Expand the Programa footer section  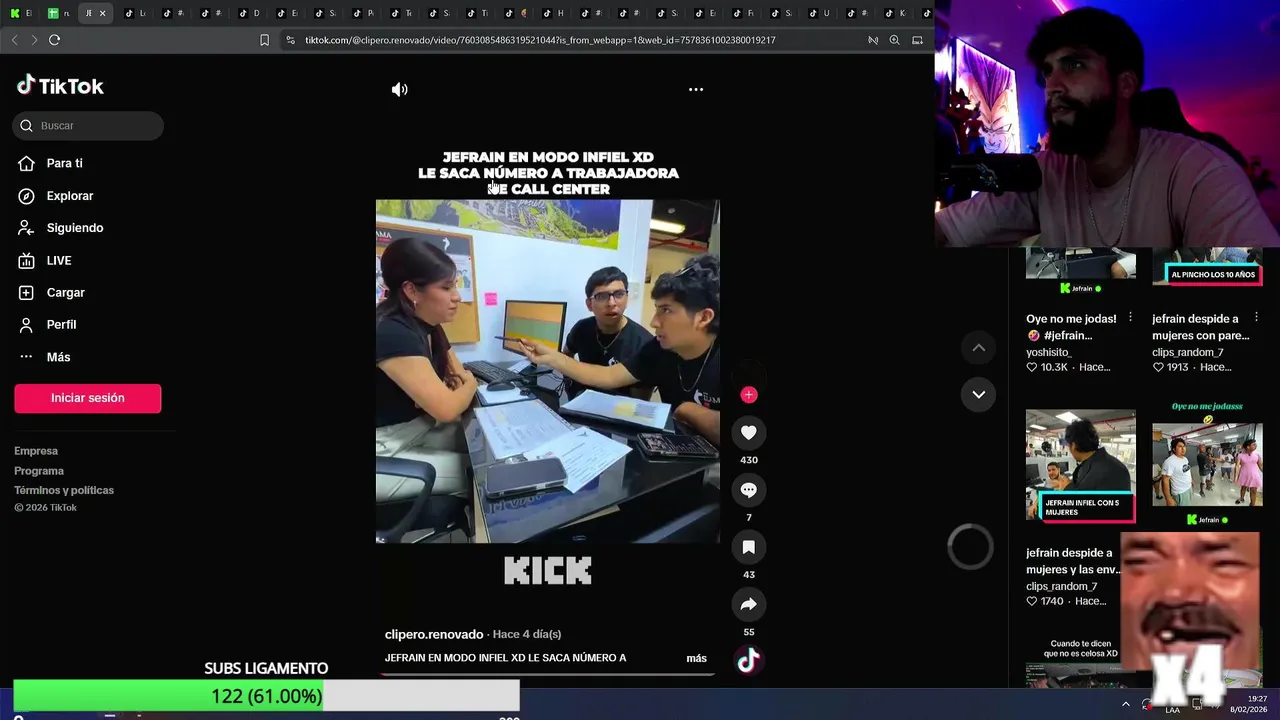coord(39,471)
